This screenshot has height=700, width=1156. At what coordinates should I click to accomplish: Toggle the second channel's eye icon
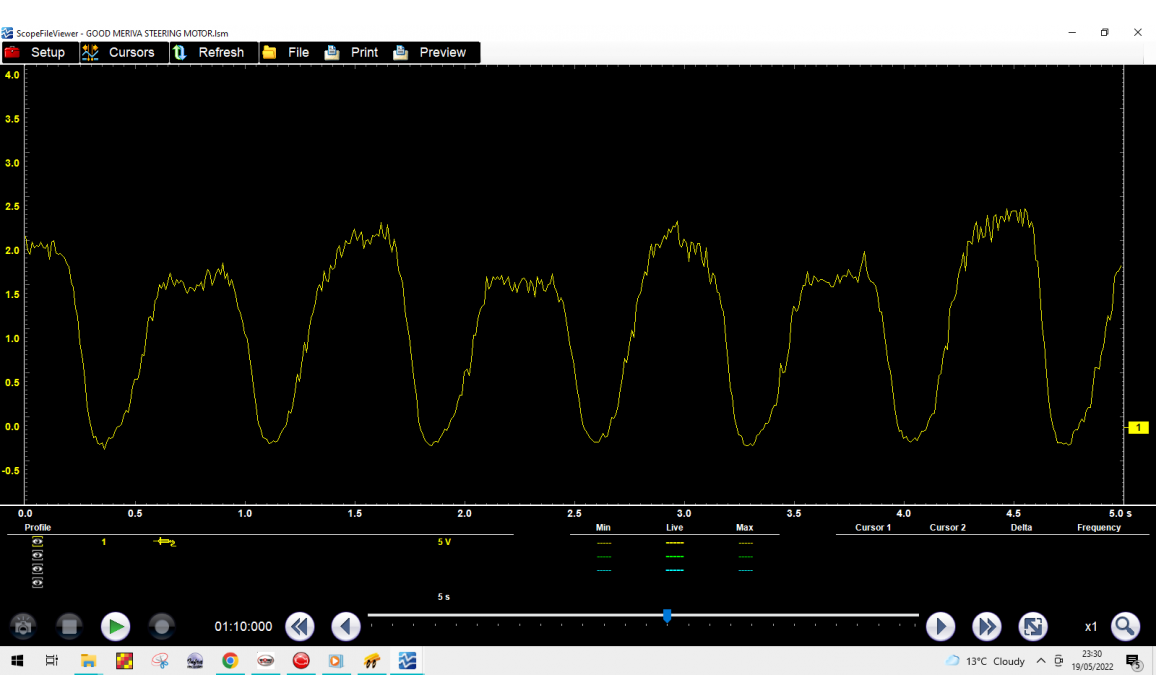pos(38,556)
